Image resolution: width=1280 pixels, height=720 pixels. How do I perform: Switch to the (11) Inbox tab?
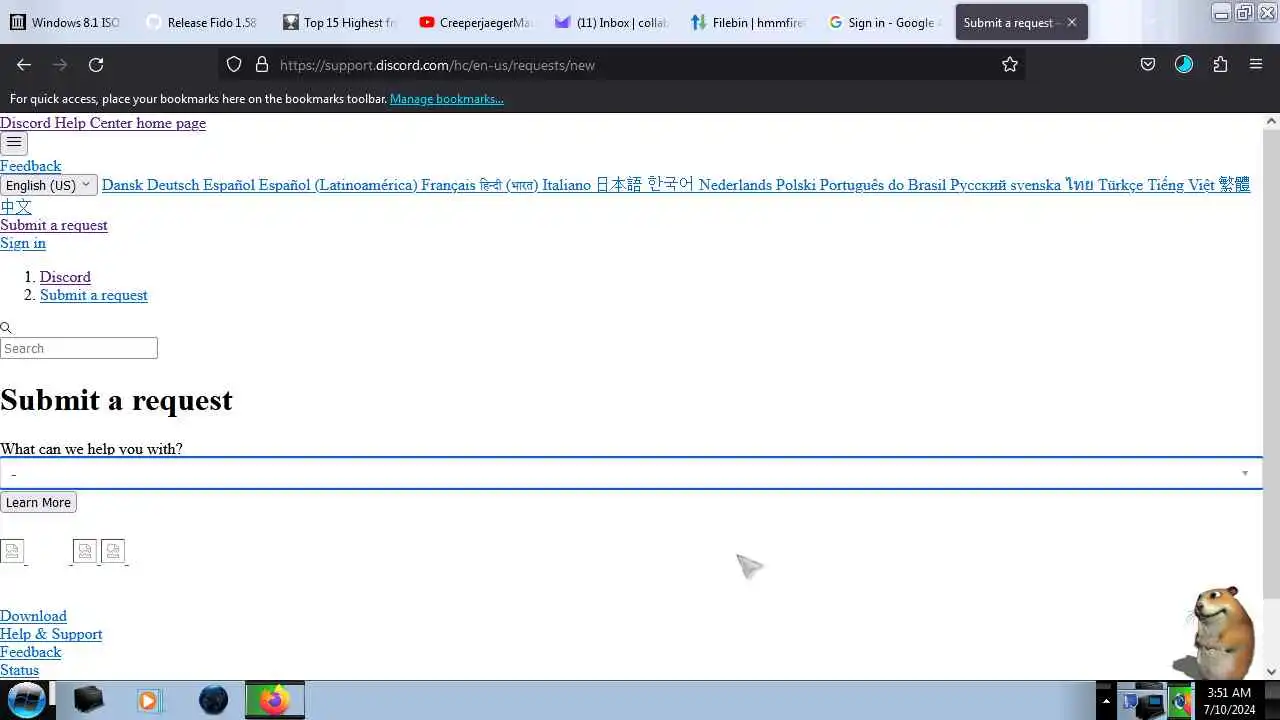pyautogui.click(x=612, y=22)
